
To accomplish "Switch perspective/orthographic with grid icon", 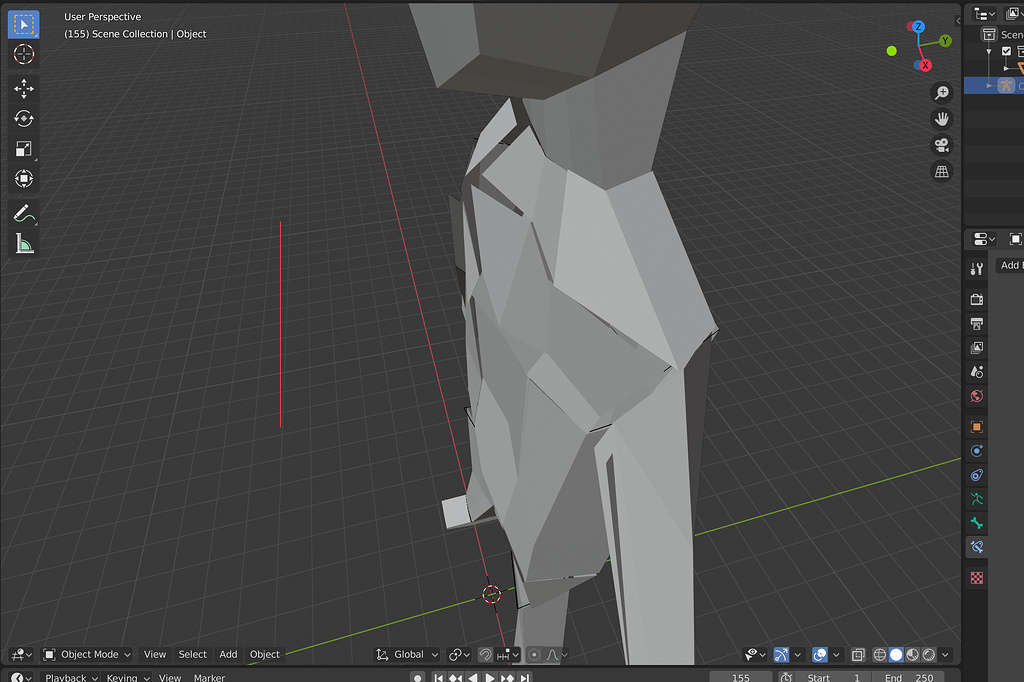I will coord(941,171).
